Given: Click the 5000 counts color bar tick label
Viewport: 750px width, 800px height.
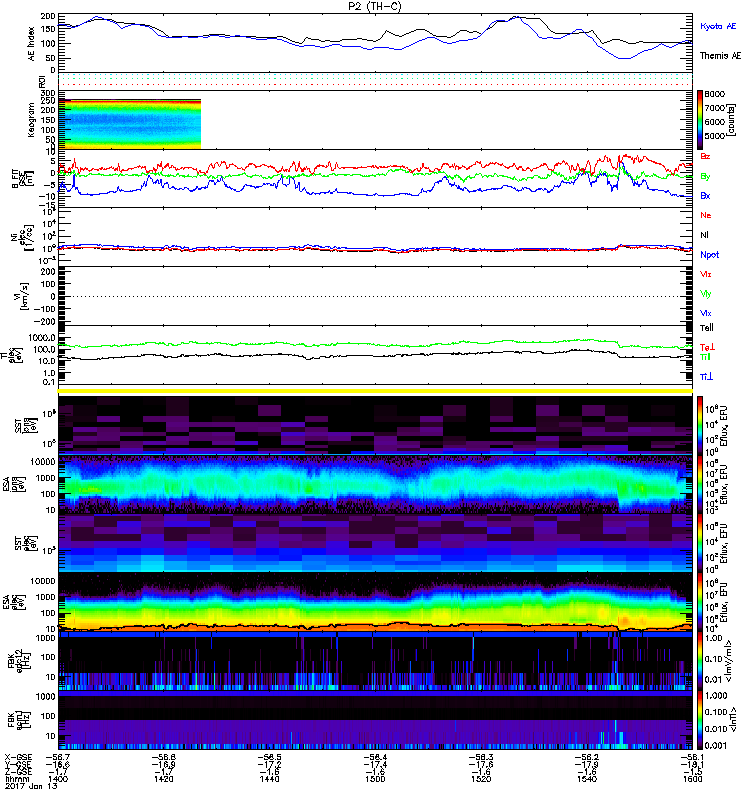Looking at the screenshot, I should point(714,136).
